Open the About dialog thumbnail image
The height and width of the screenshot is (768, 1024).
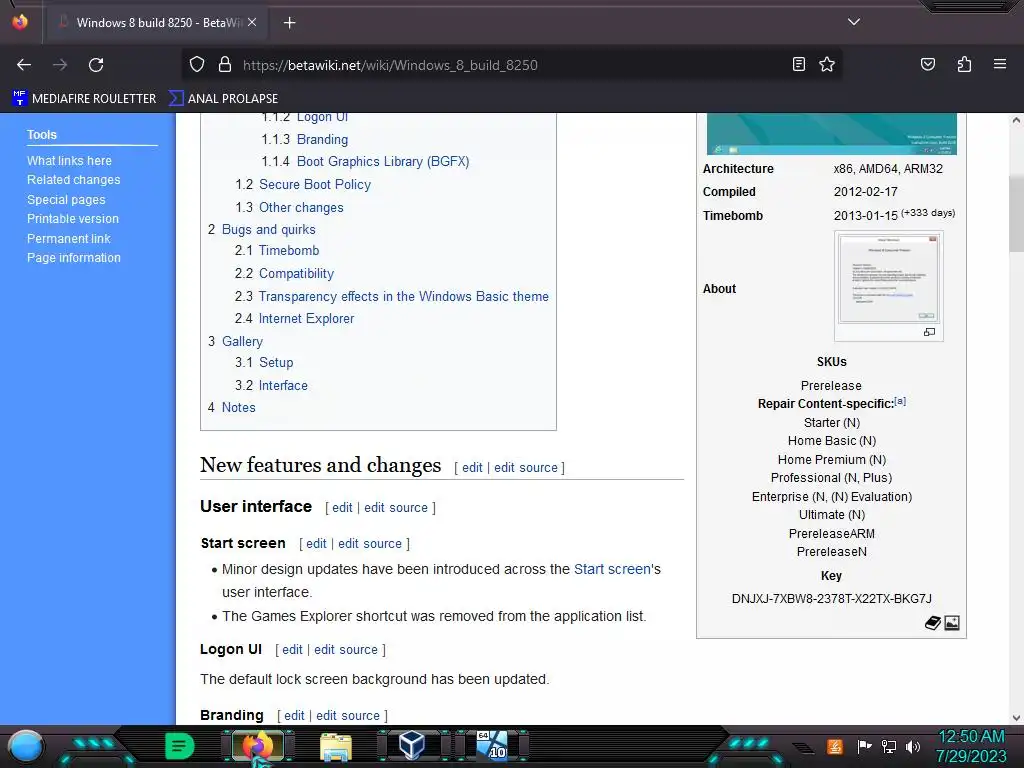[x=888, y=280]
